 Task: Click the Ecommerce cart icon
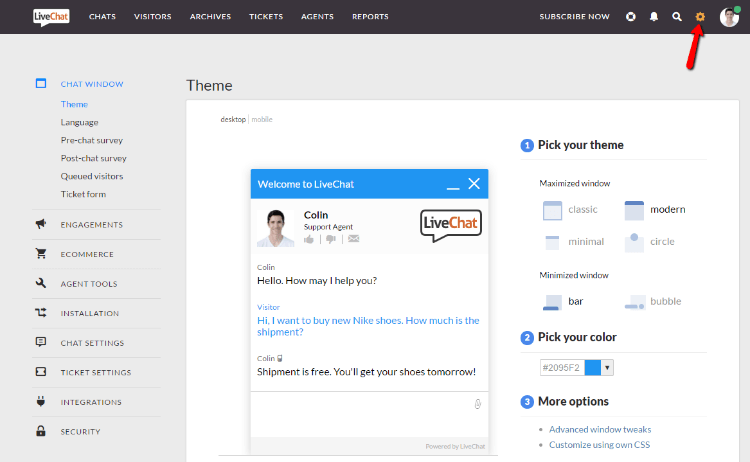[41, 253]
